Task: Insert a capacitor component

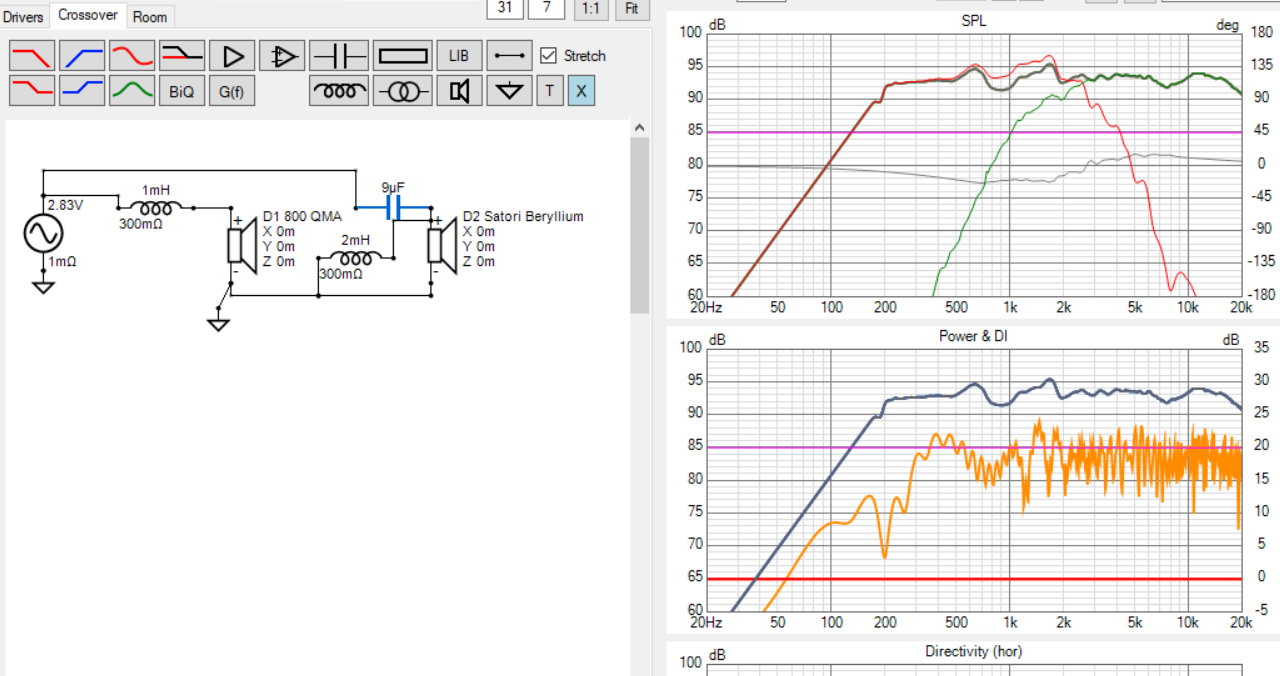Action: [339, 55]
